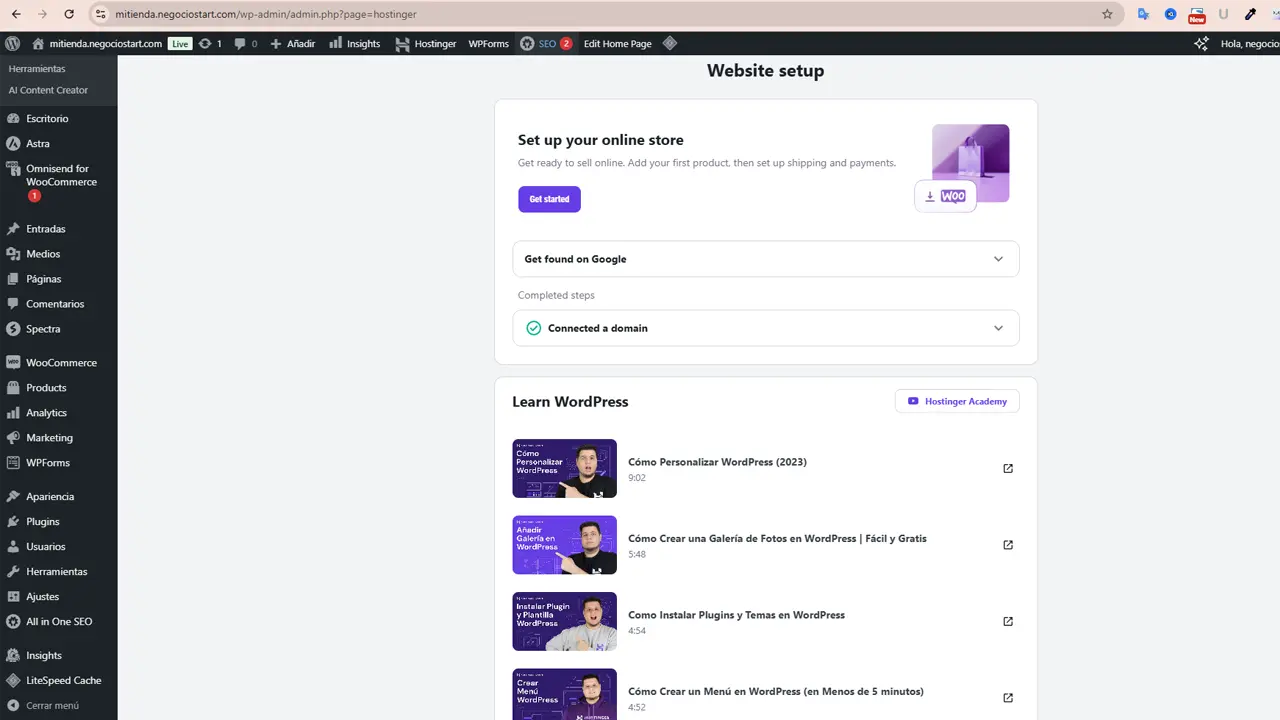Click WPForms in the top admin bar
The height and width of the screenshot is (720, 1280).
coord(488,43)
